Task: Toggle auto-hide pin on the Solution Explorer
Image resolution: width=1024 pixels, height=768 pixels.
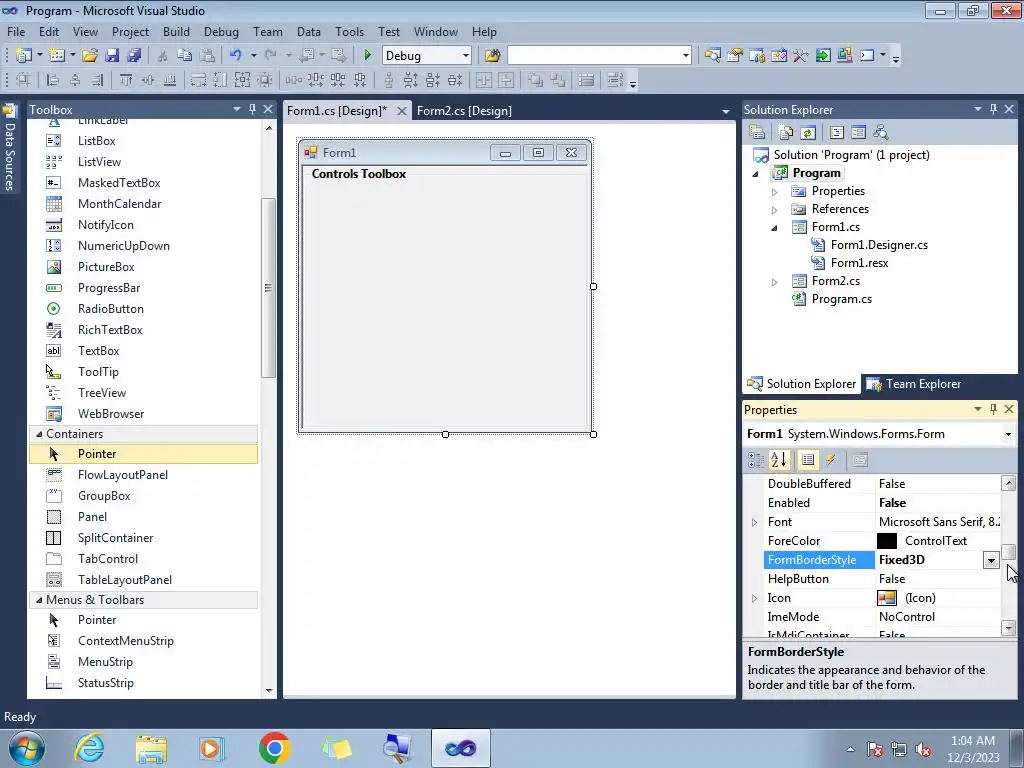Action: pyautogui.click(x=993, y=110)
